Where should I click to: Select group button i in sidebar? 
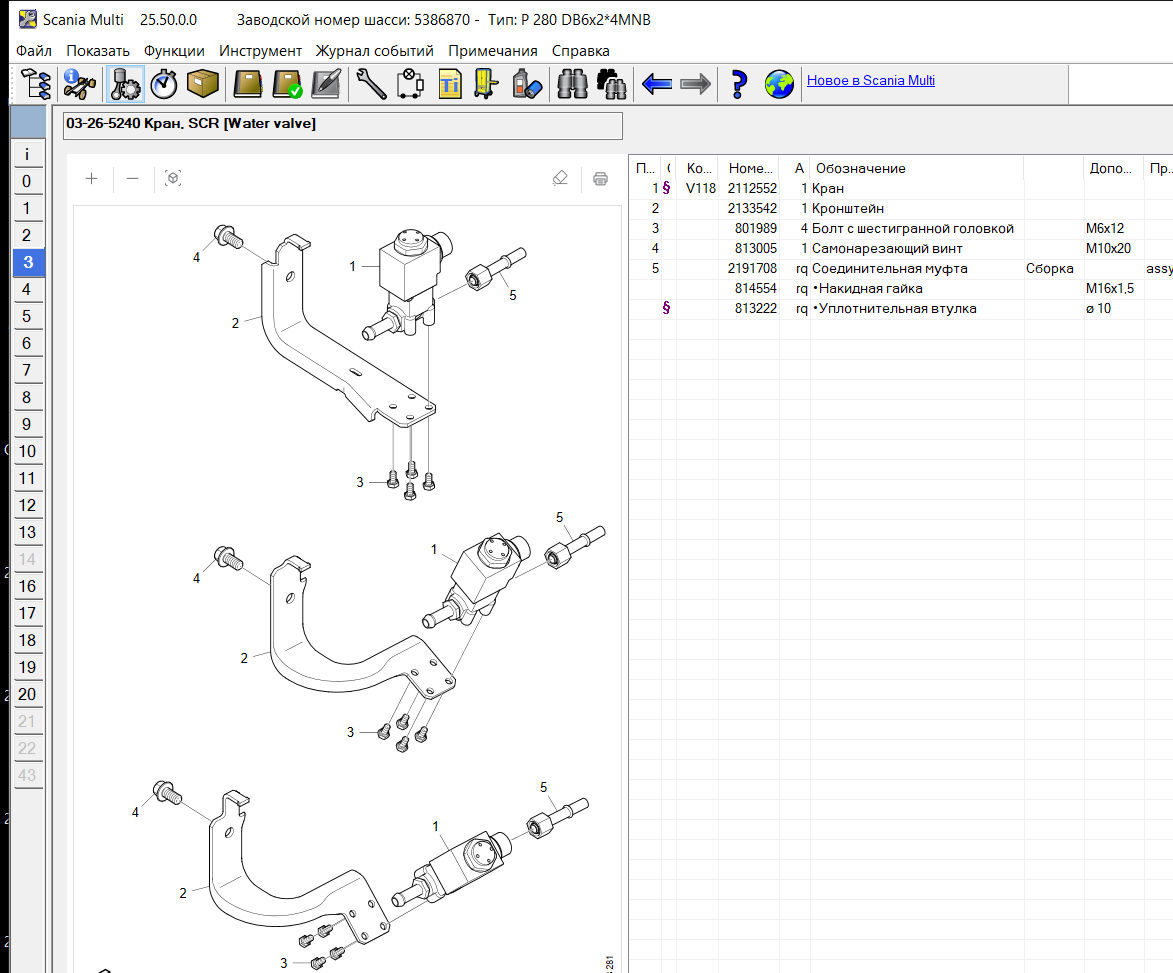(x=28, y=154)
